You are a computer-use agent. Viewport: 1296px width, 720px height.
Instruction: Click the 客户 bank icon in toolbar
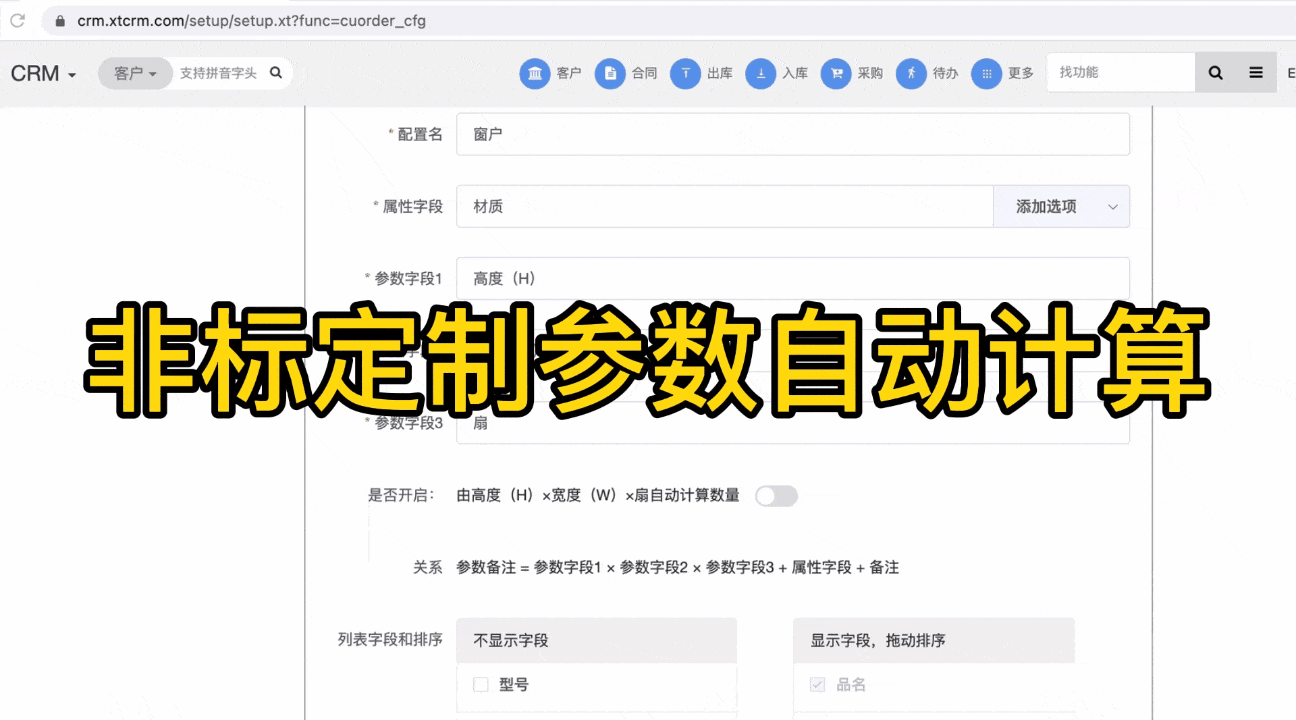[535, 73]
